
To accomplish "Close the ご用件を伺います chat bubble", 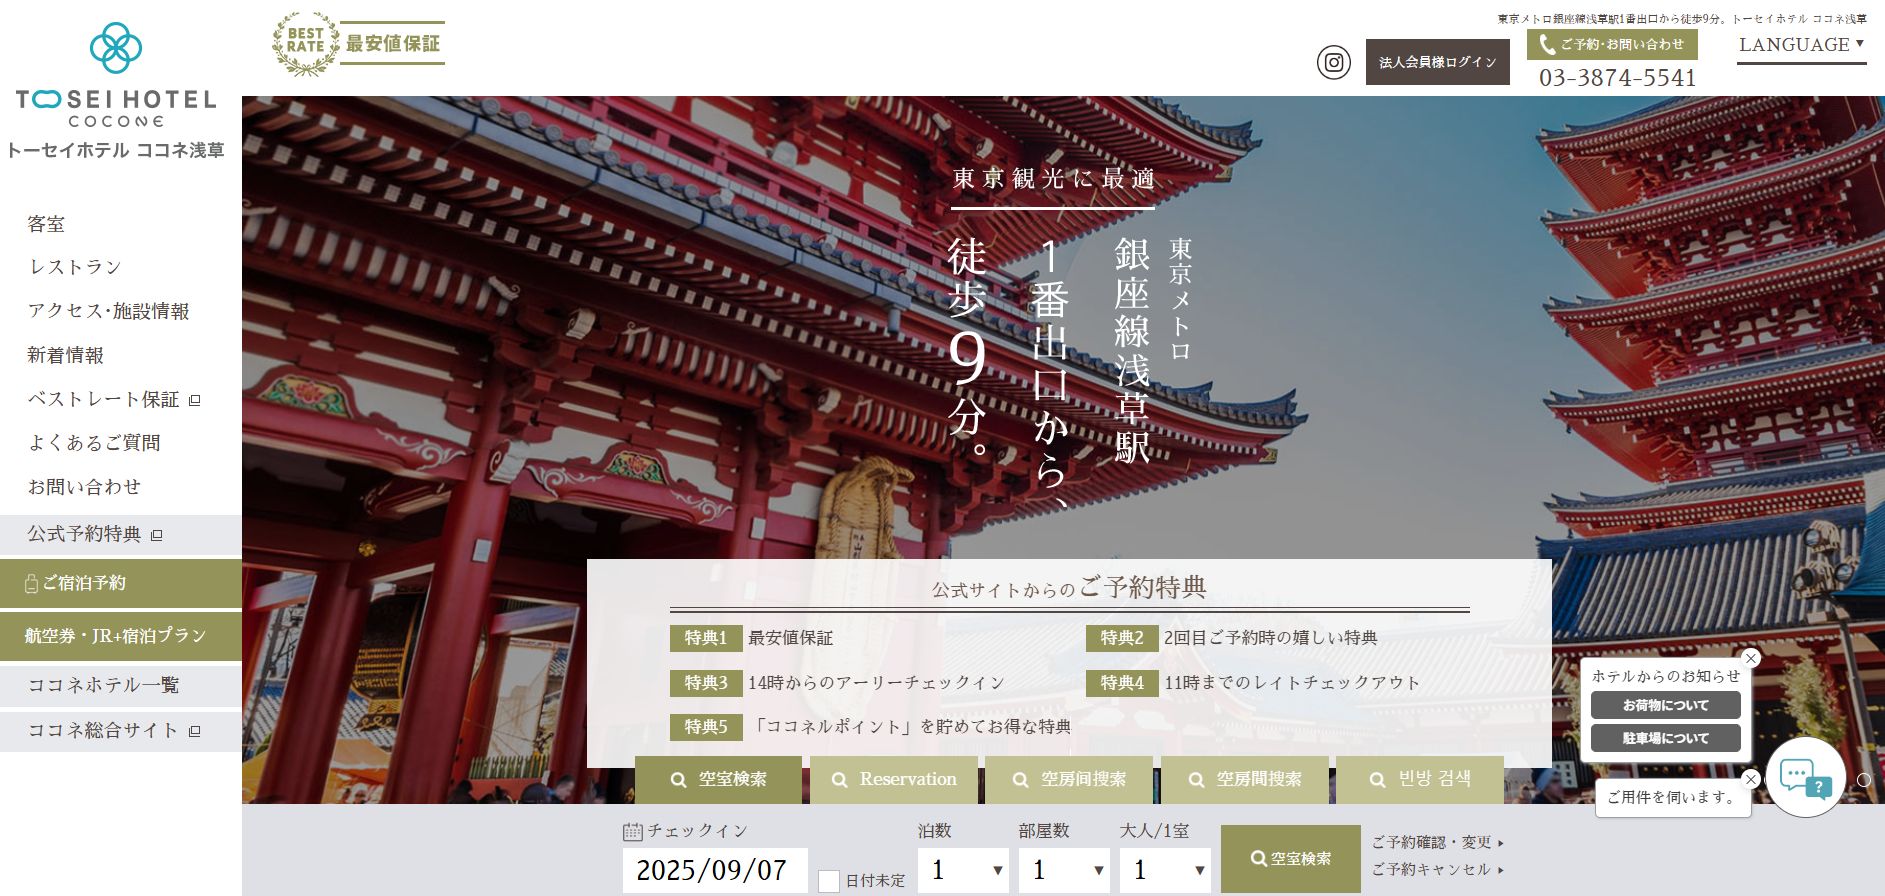I will coord(1750,779).
